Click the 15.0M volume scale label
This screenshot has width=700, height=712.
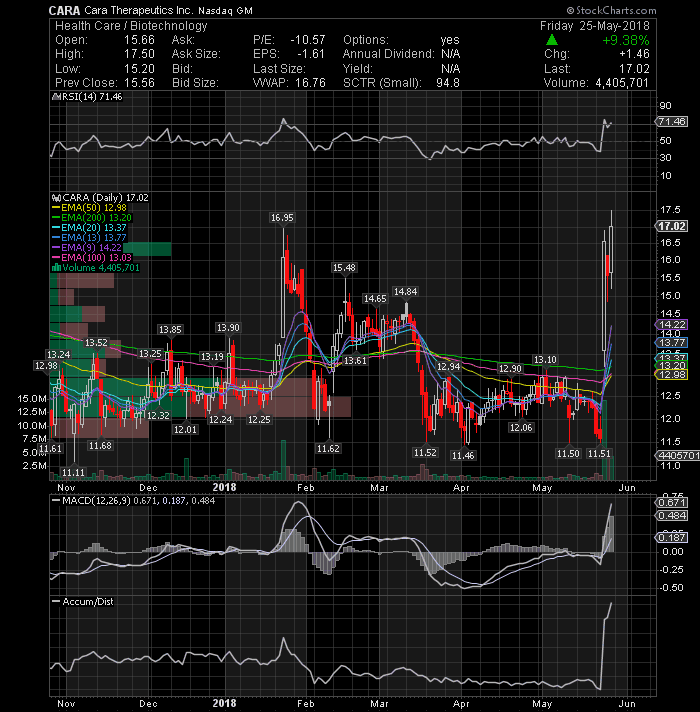pos(32,399)
